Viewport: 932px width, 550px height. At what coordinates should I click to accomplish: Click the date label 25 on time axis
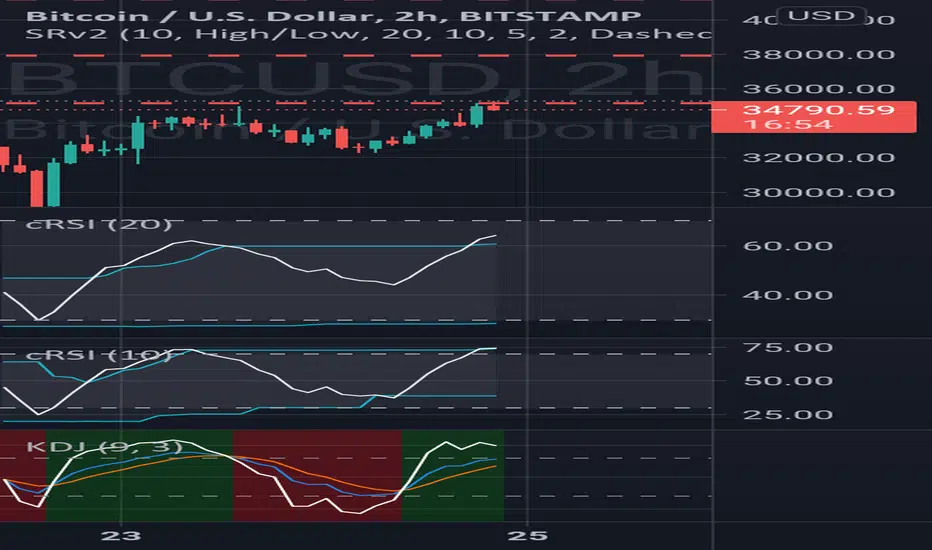coord(528,536)
